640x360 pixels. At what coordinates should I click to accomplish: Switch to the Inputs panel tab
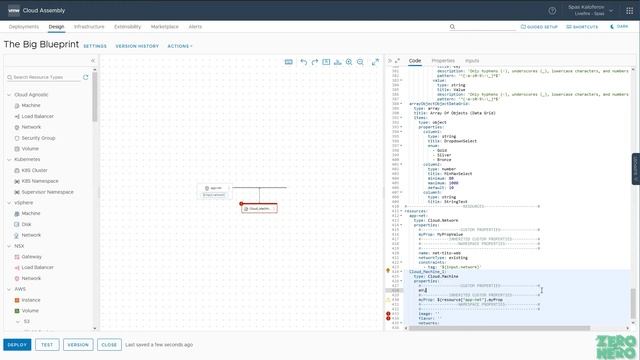(x=472, y=60)
